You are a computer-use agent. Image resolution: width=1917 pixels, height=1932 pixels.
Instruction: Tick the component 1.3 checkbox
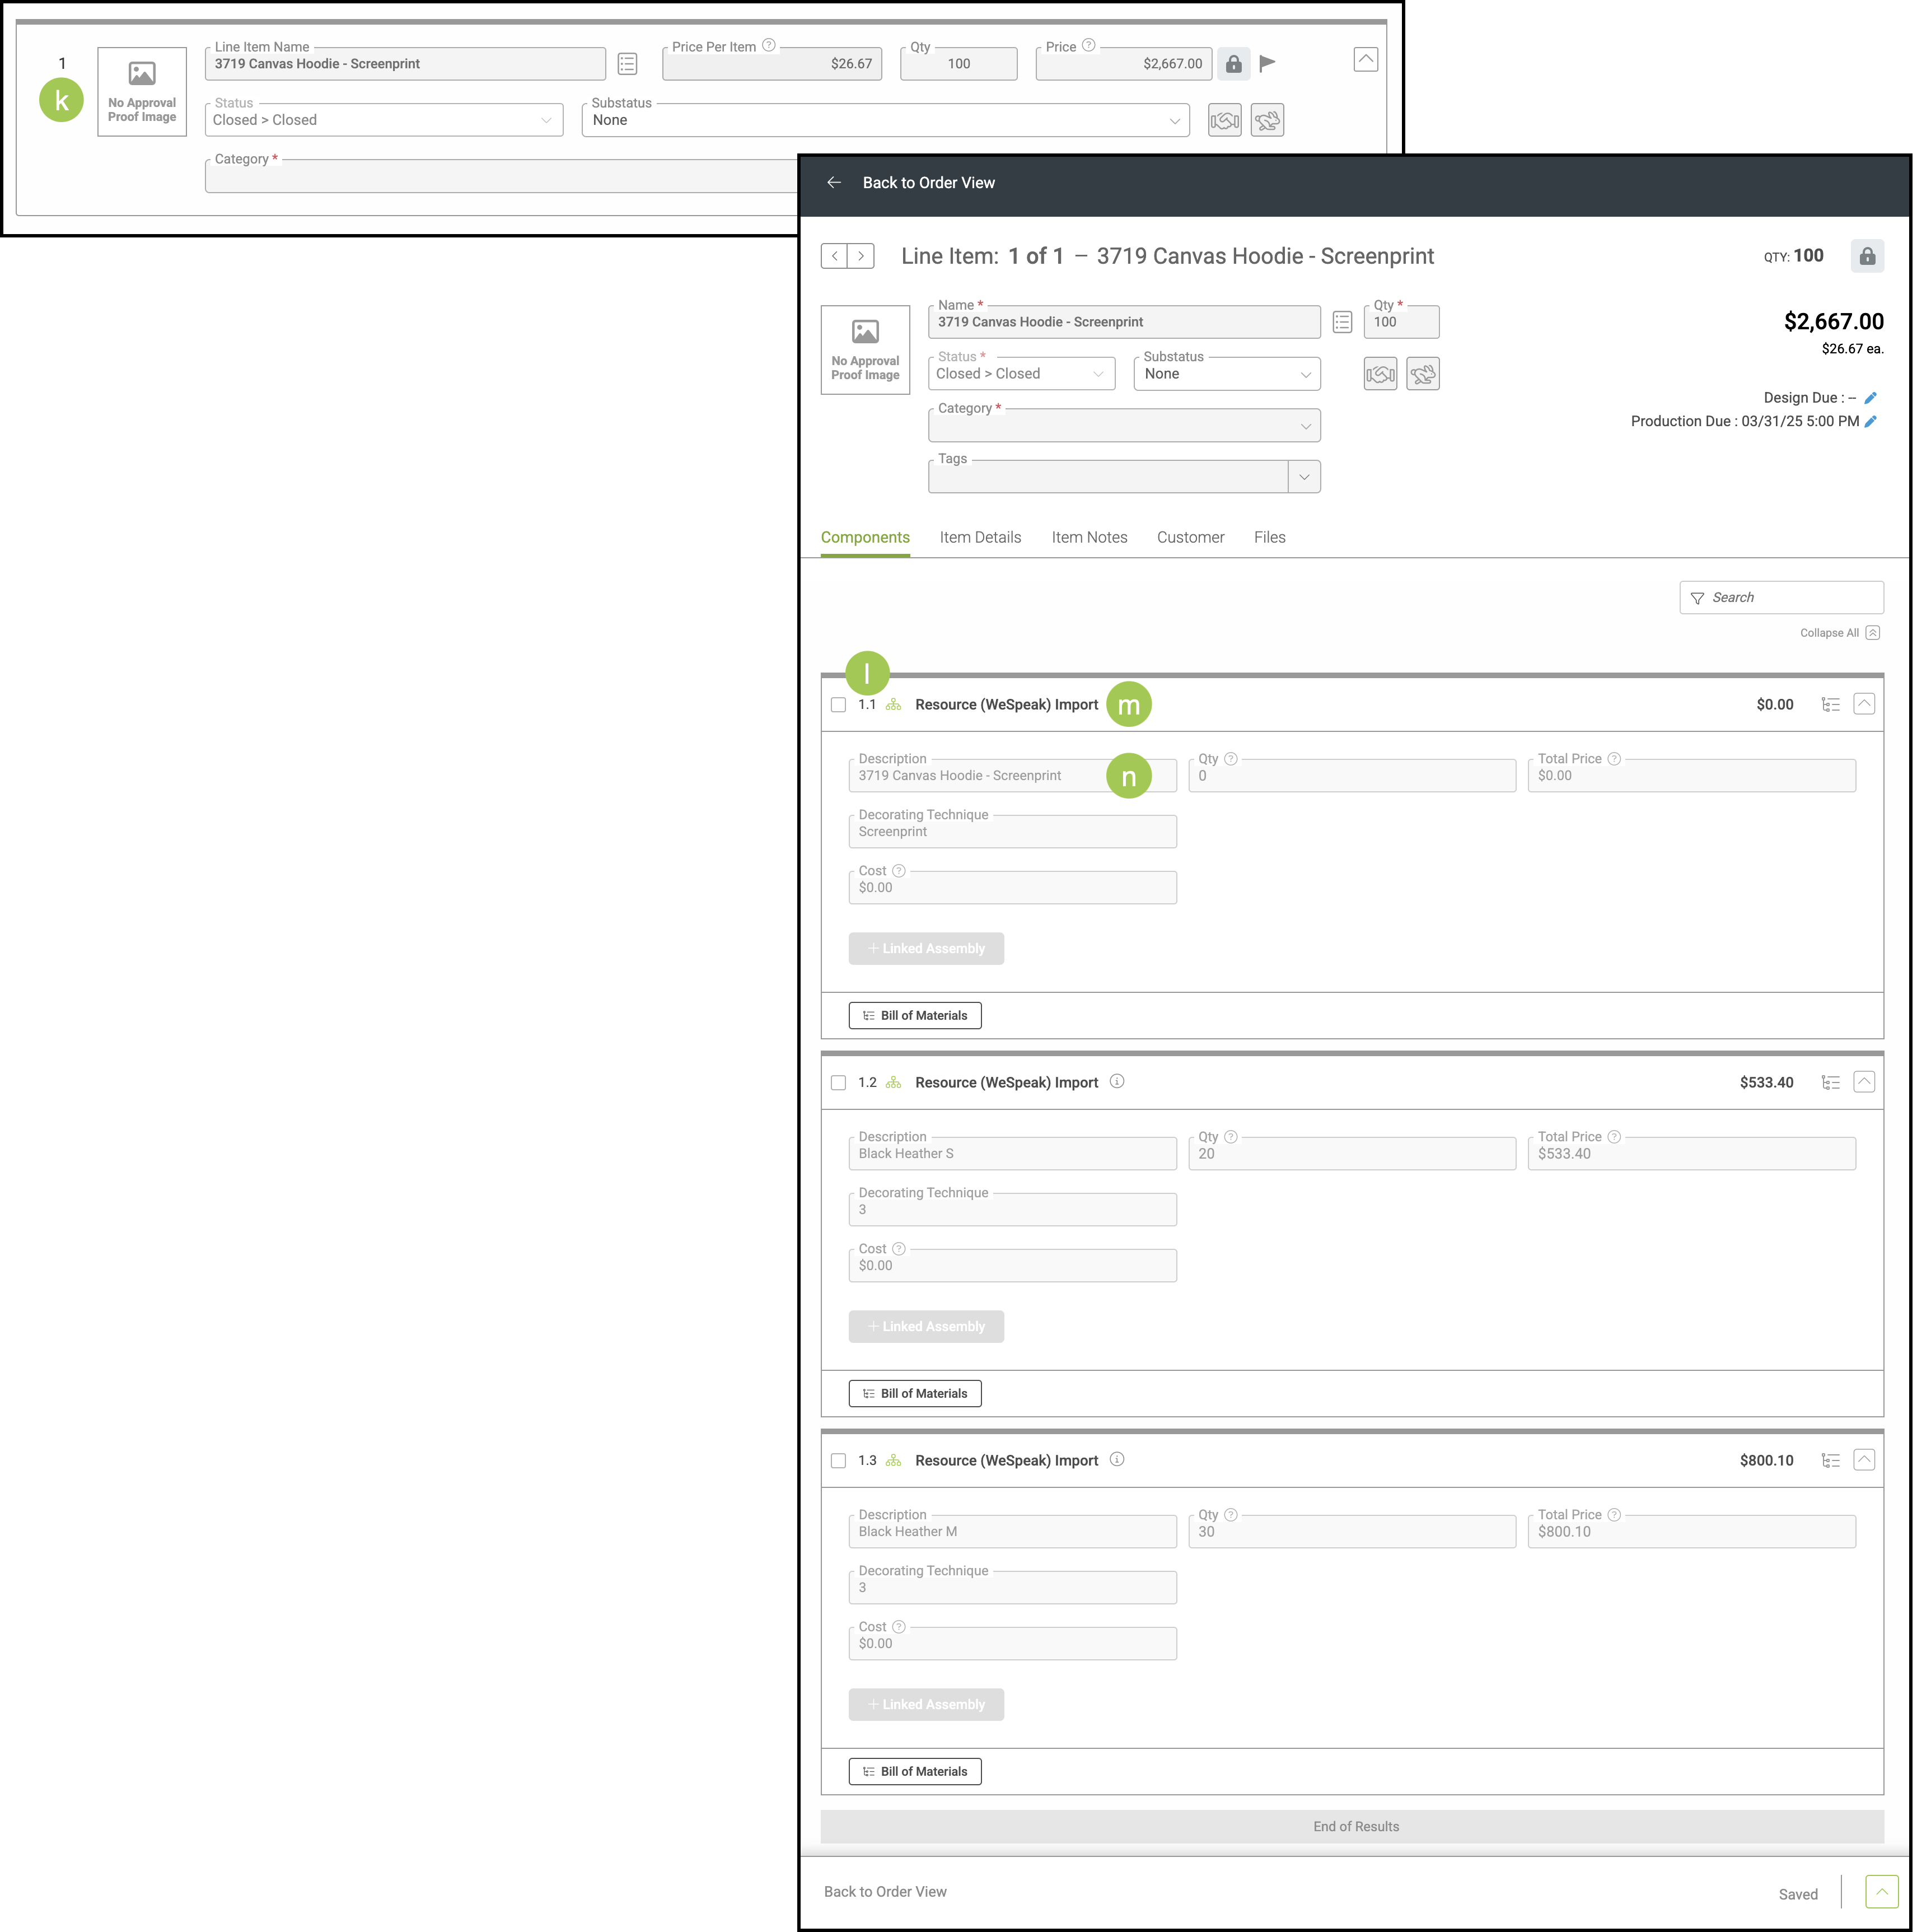tap(838, 1461)
